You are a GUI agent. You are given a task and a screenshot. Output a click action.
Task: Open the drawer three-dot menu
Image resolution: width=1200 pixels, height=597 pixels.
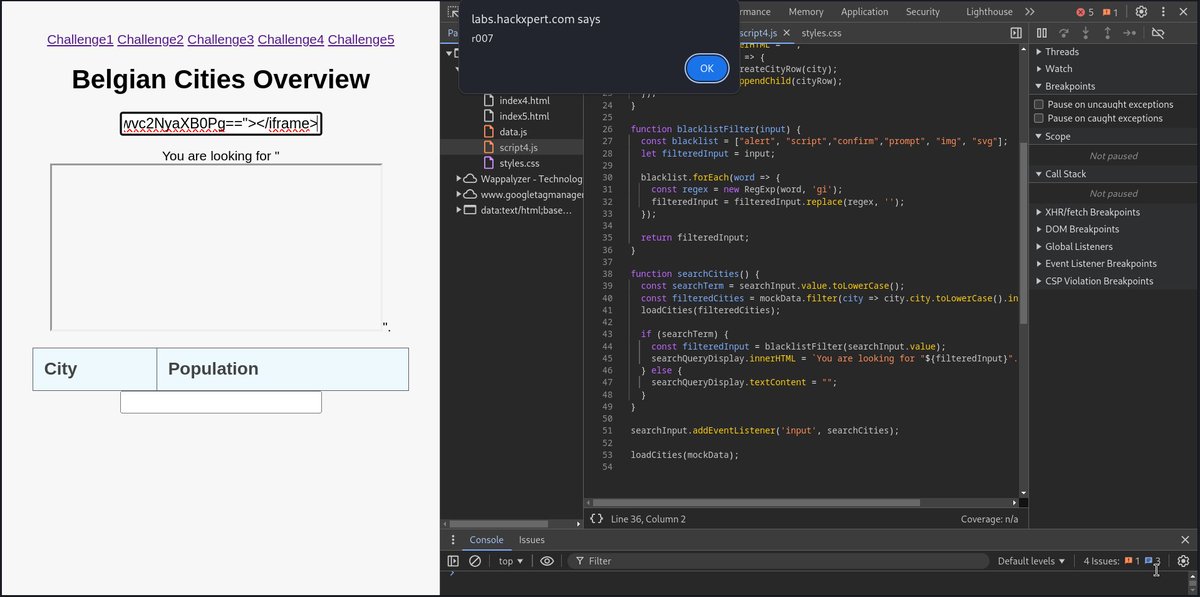coord(453,540)
